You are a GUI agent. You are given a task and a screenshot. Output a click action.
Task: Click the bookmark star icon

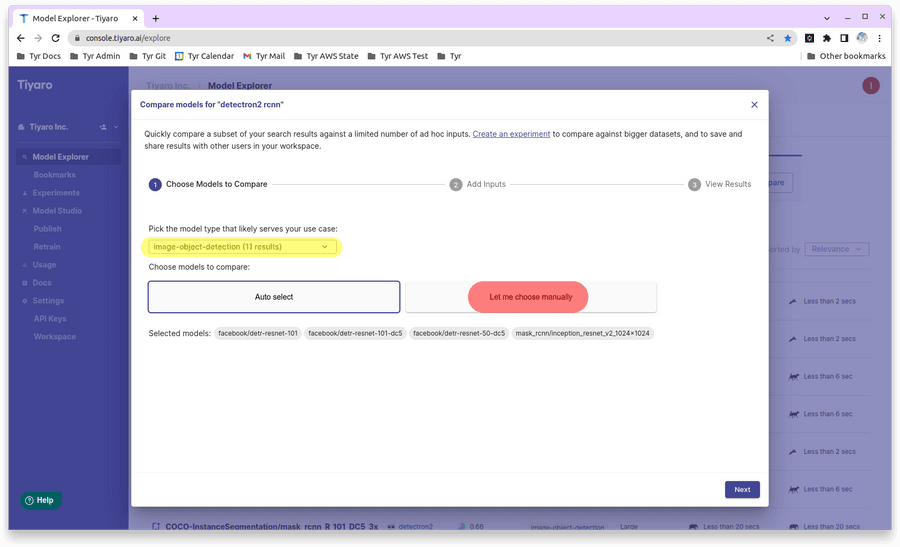788,38
